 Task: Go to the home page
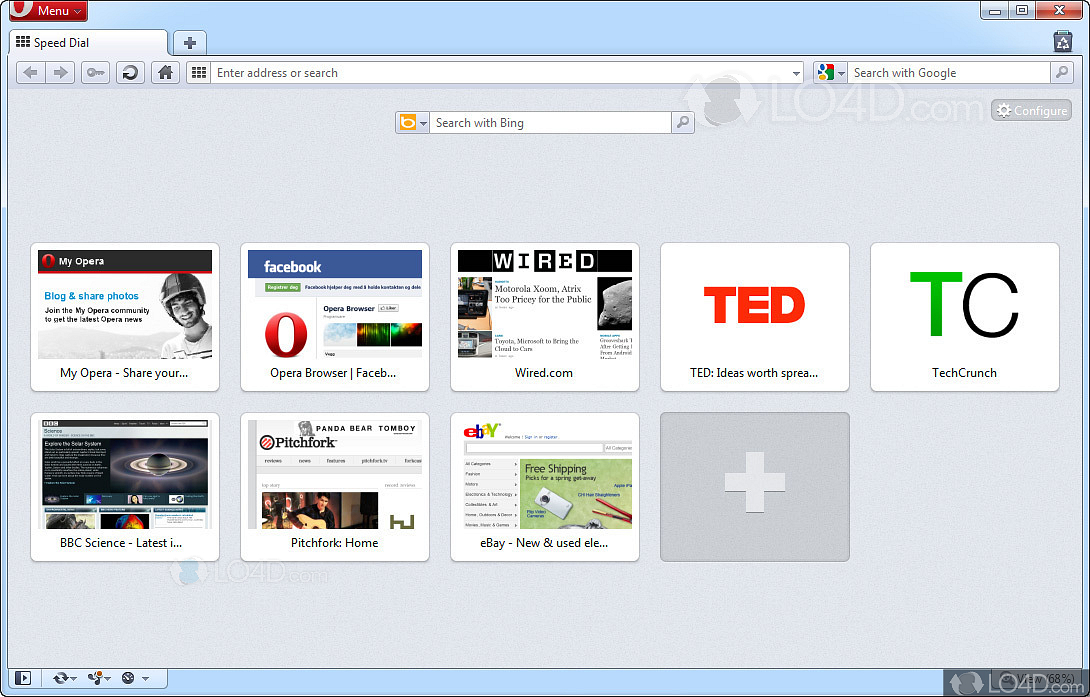[165, 72]
